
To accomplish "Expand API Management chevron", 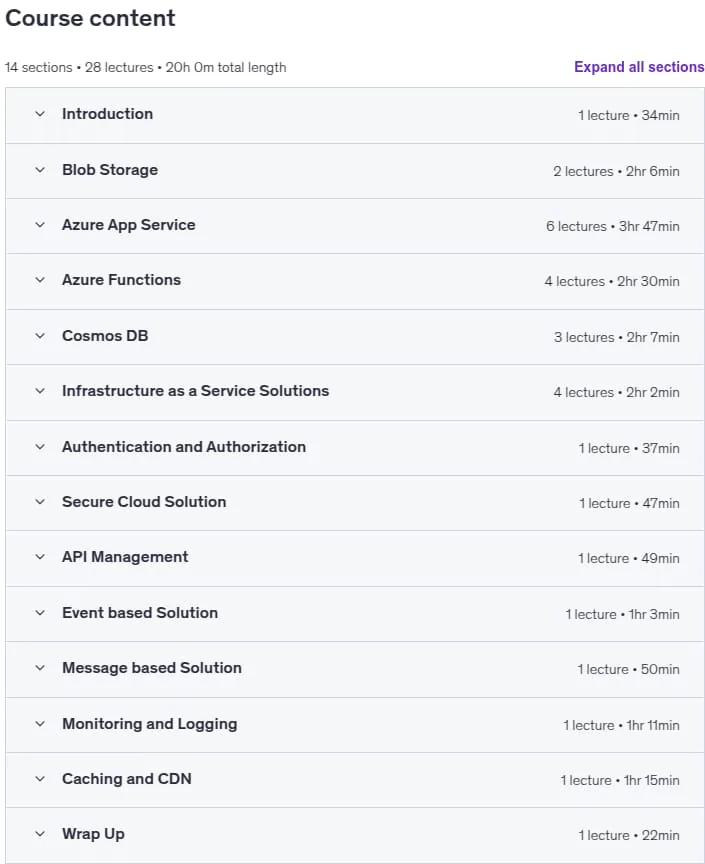I will pos(40,557).
